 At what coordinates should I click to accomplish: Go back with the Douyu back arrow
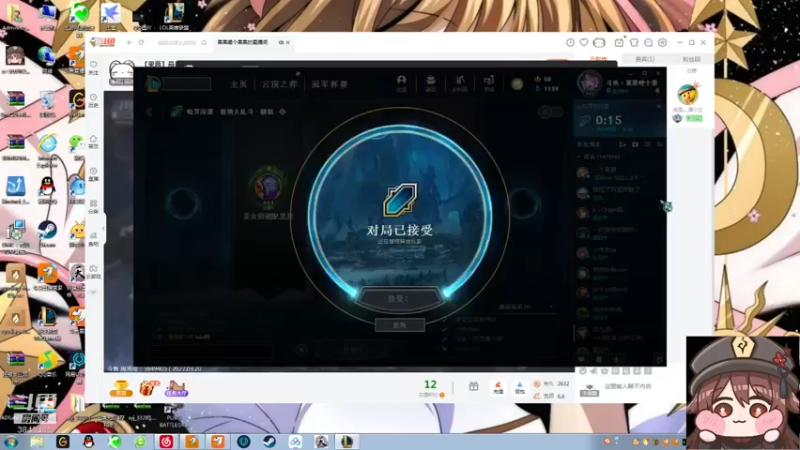pyautogui.click(x=130, y=42)
